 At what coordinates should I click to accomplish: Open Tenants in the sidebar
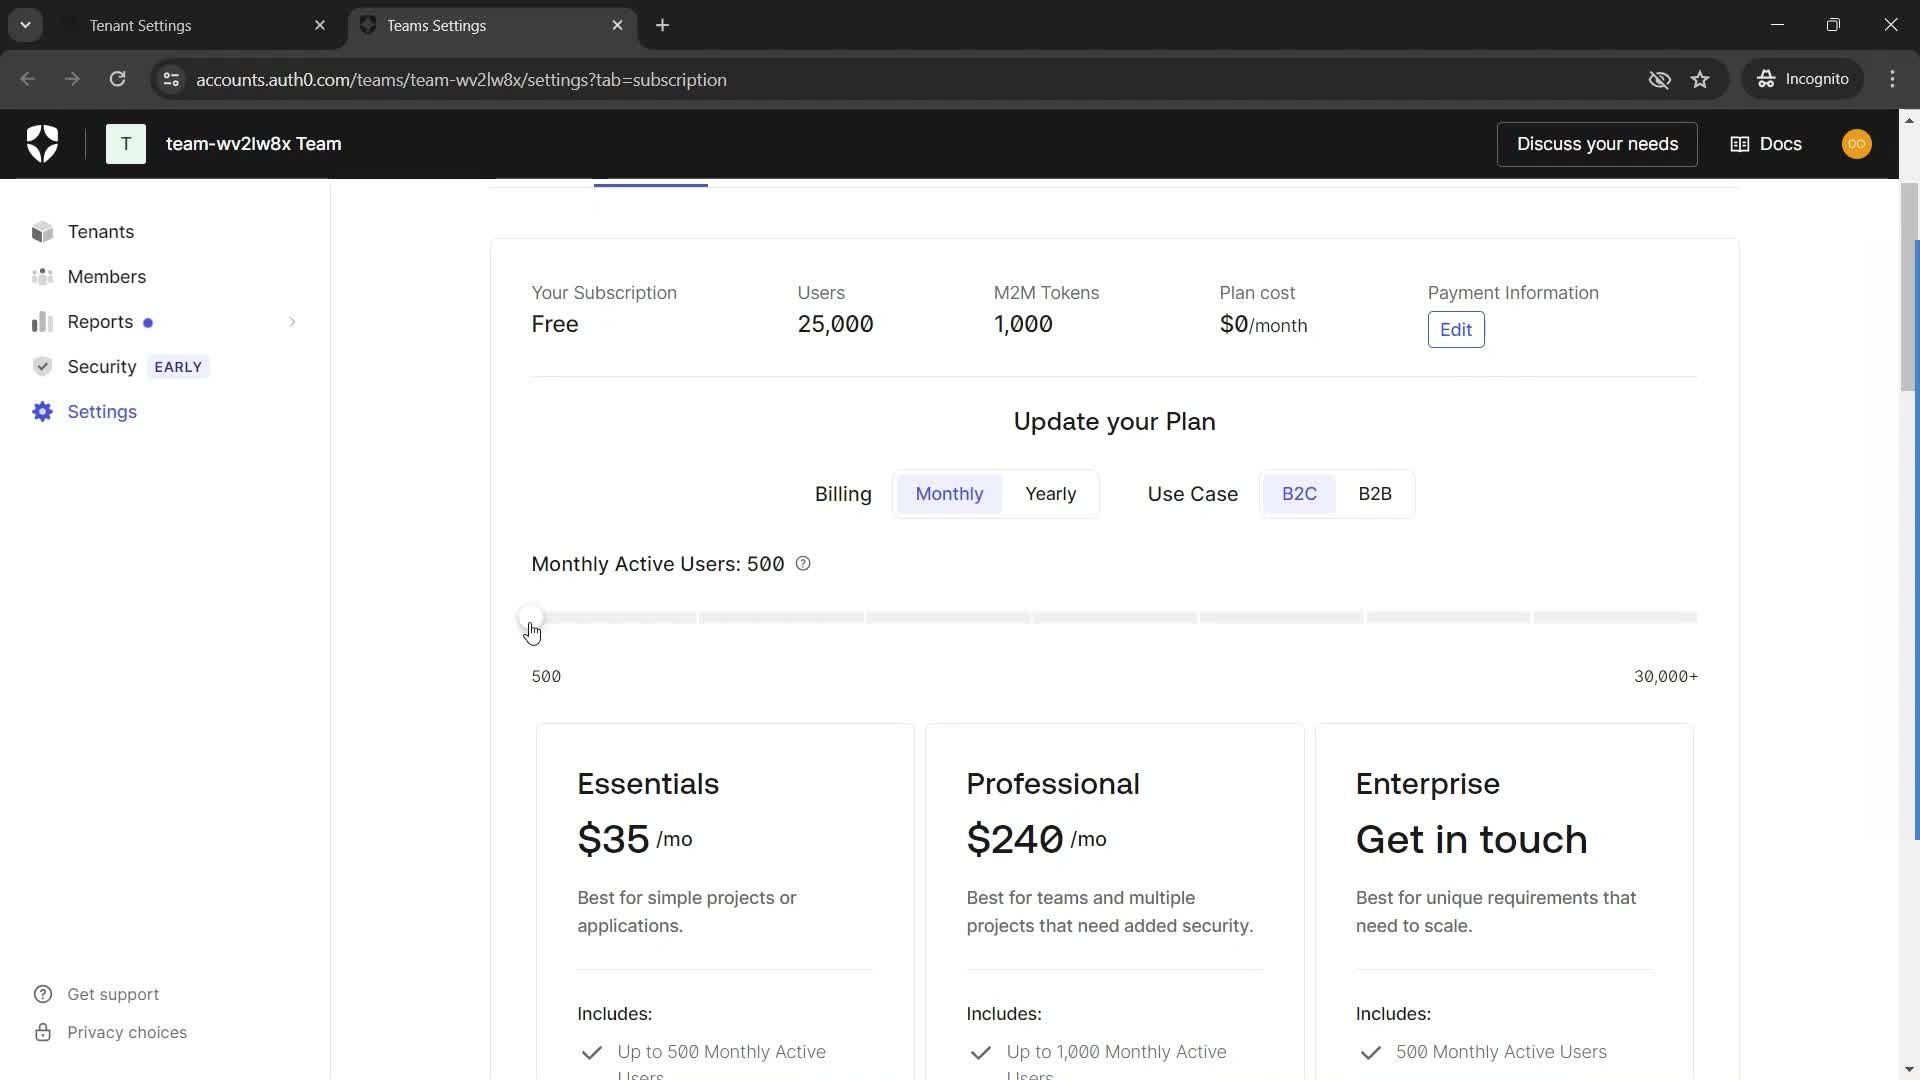coord(101,232)
